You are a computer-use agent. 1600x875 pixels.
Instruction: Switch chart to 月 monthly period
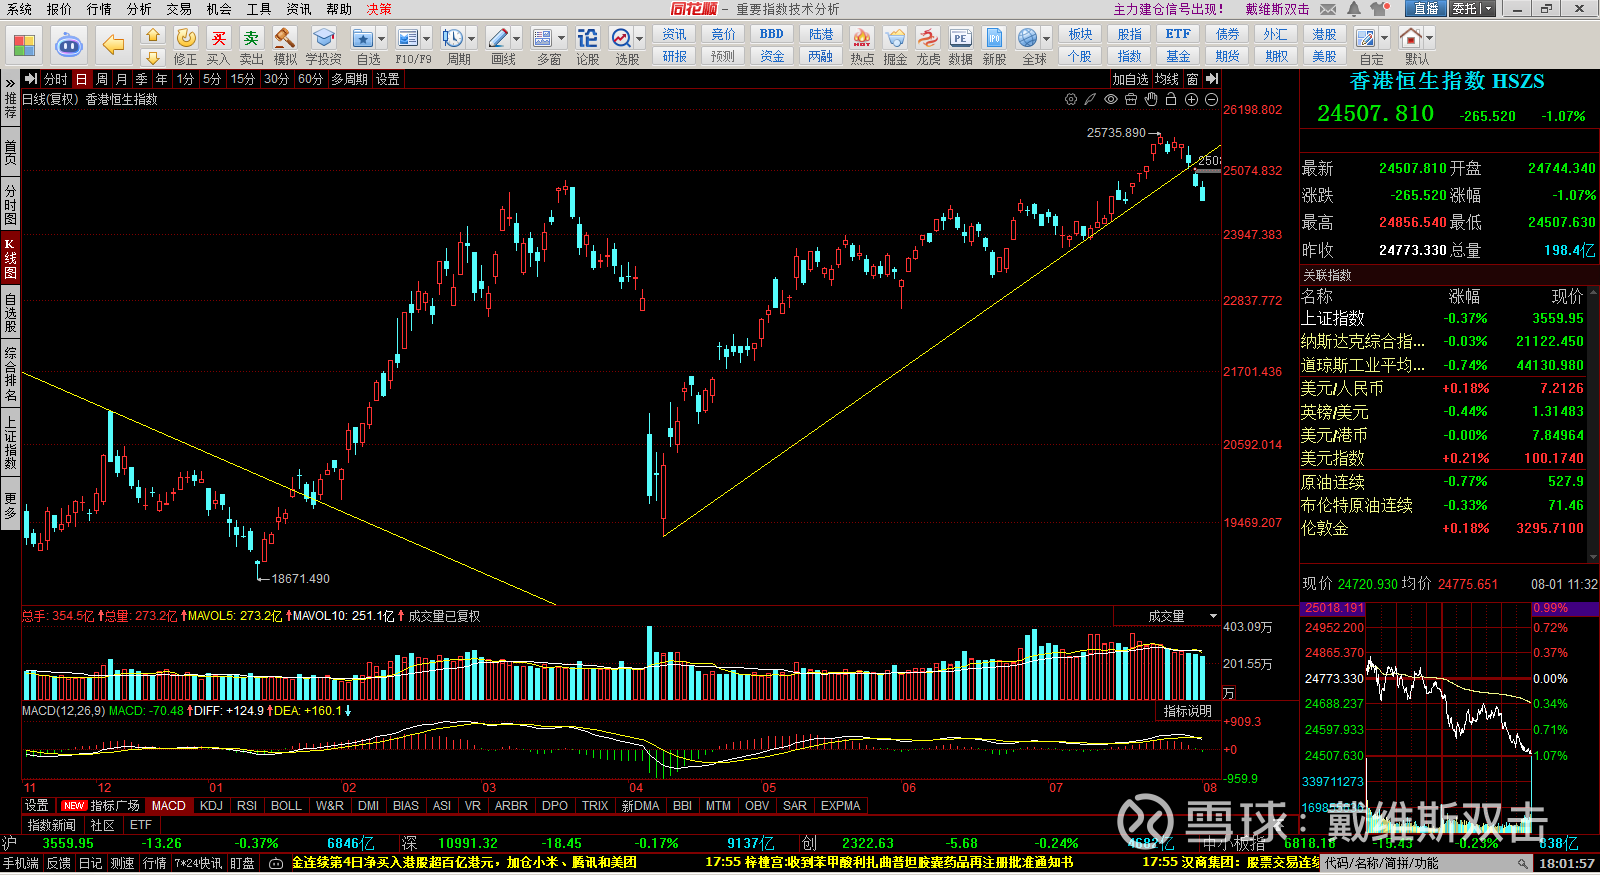121,79
